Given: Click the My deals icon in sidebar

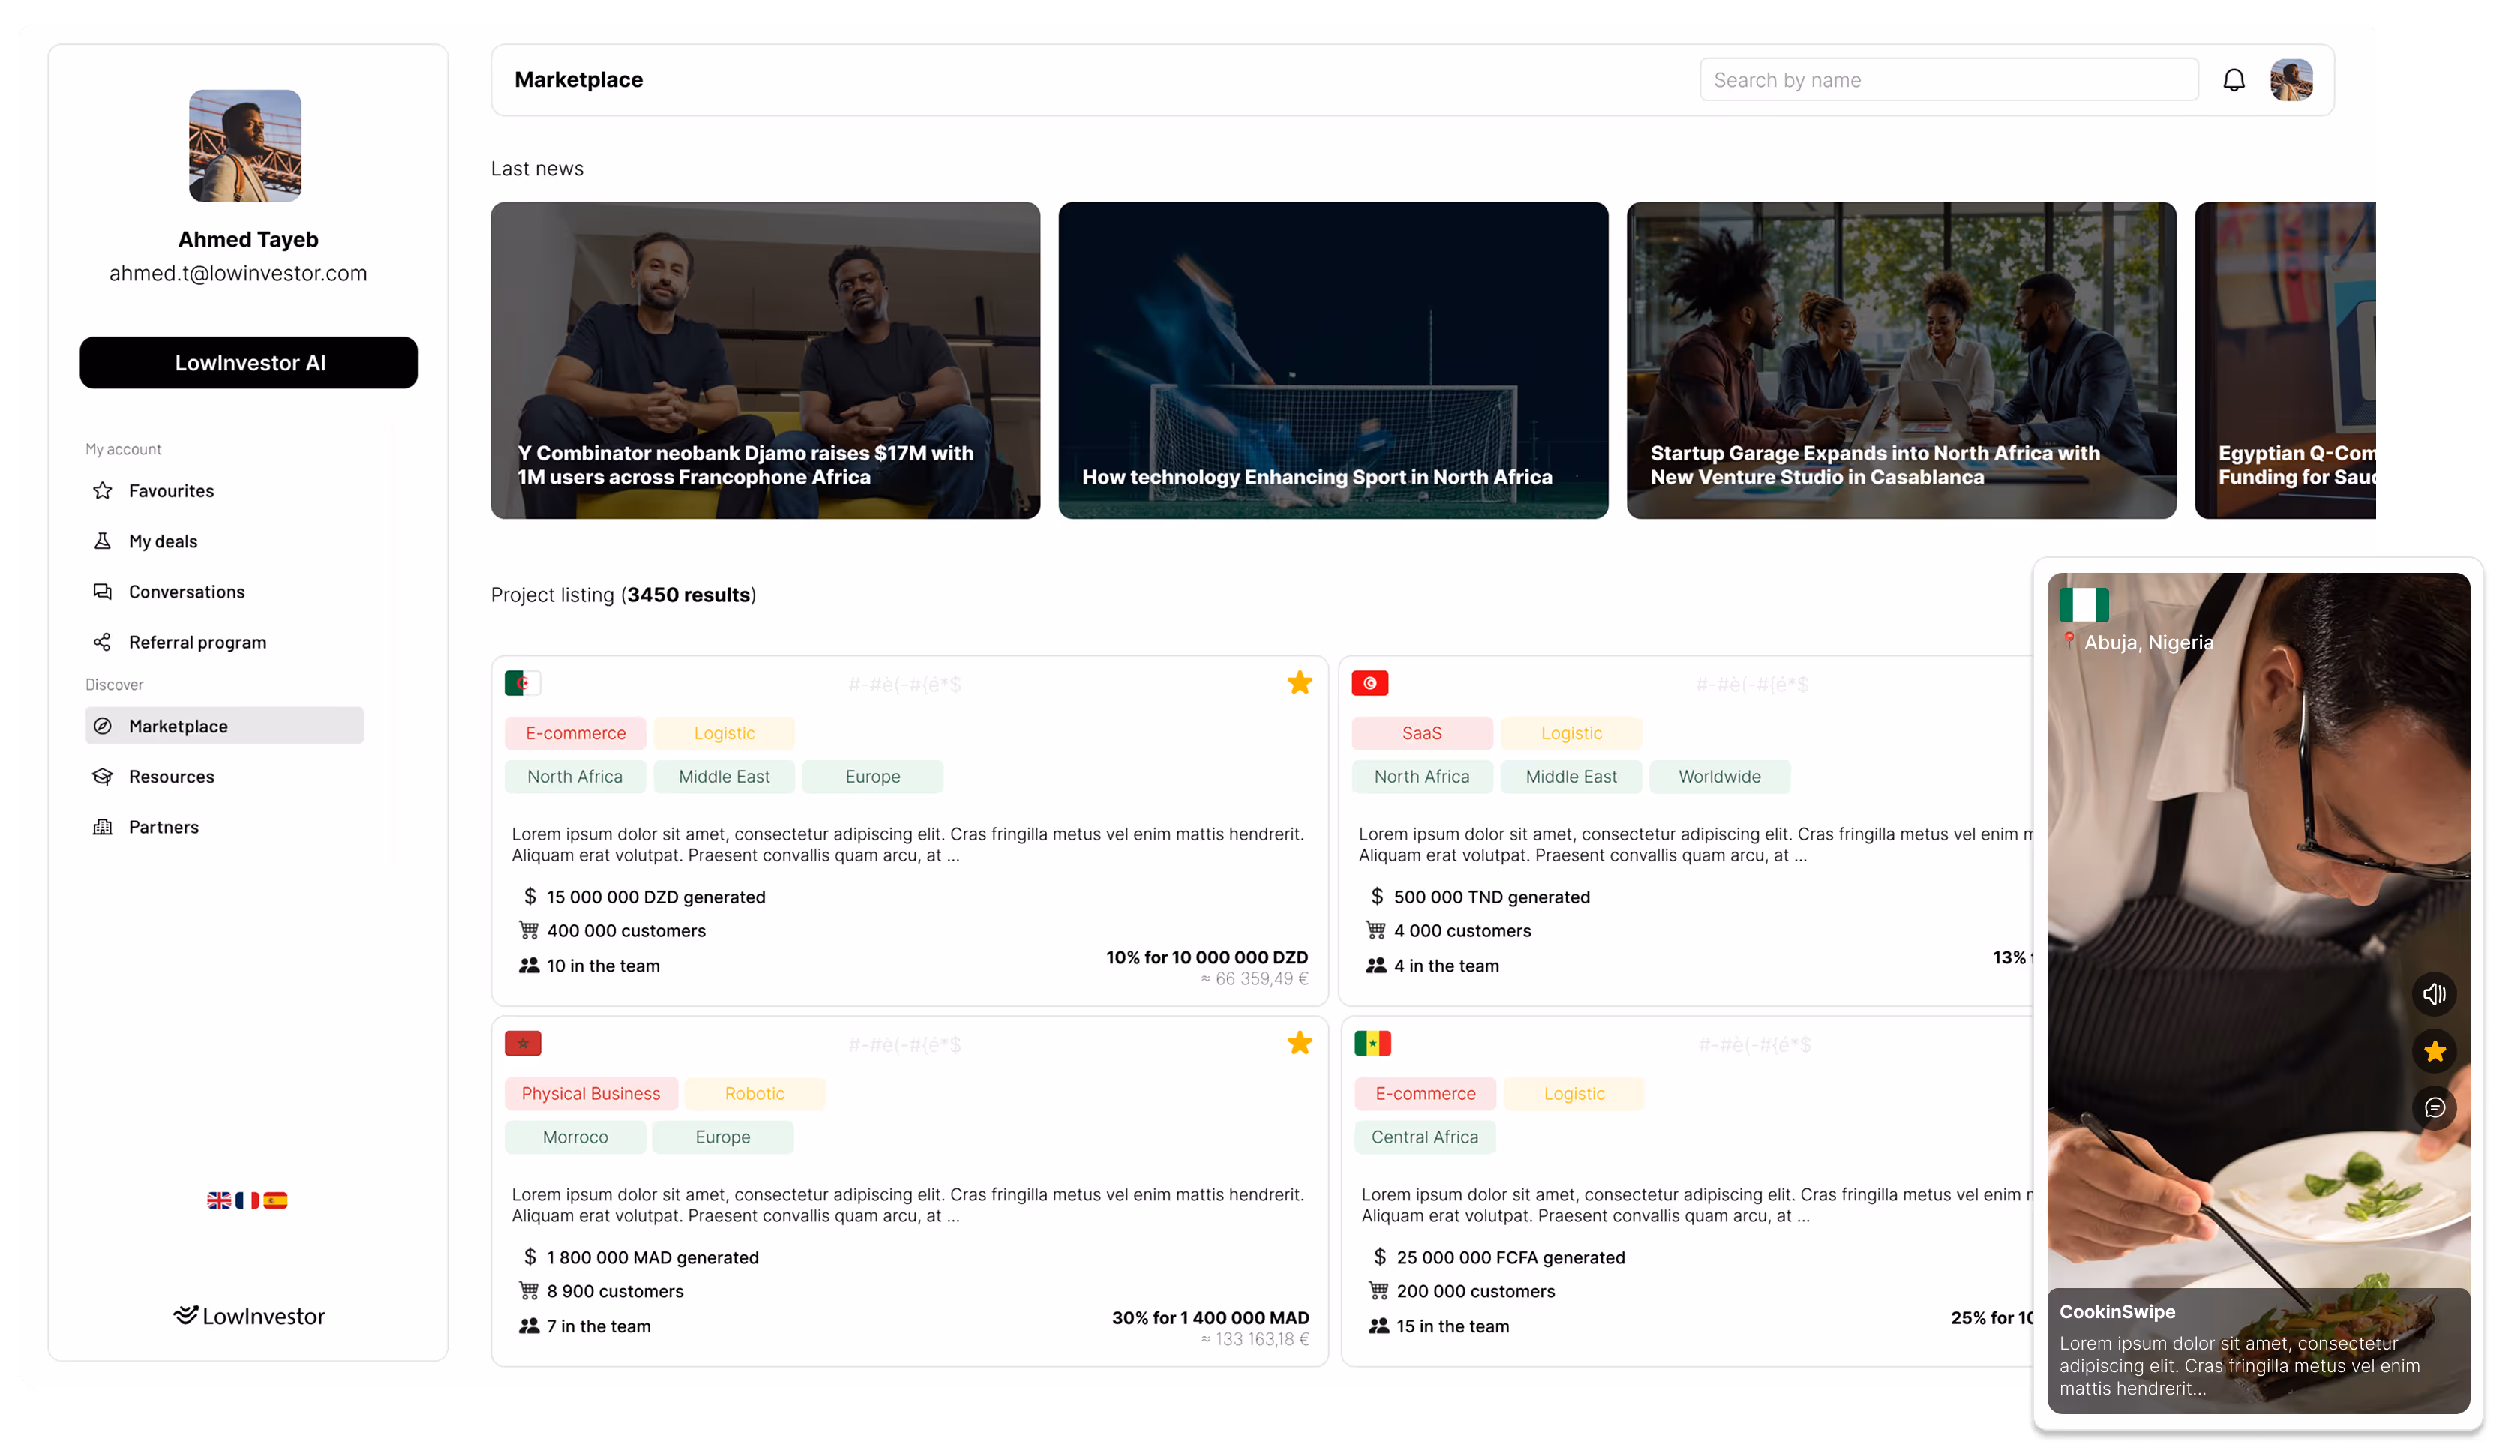Looking at the screenshot, I should 102,541.
